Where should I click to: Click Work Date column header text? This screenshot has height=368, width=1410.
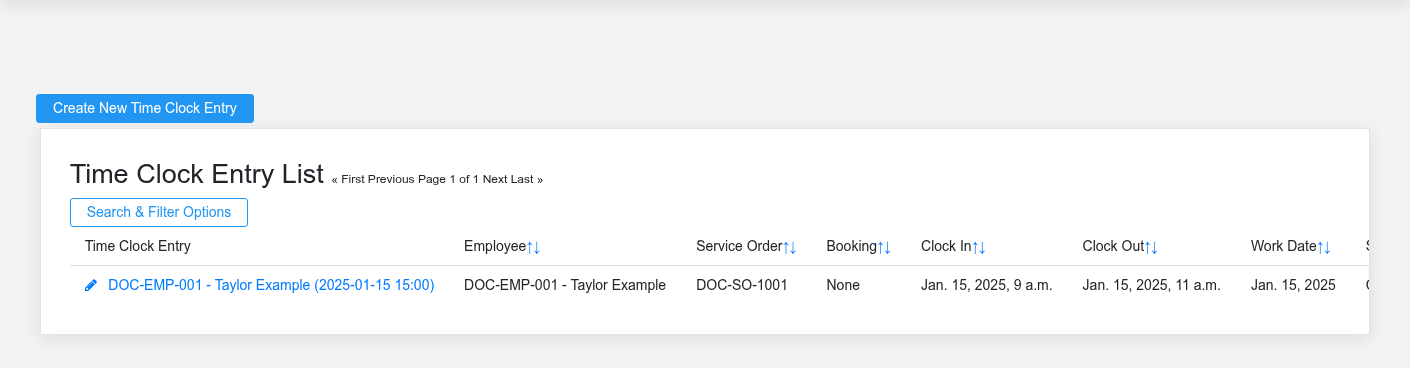[1284, 246]
